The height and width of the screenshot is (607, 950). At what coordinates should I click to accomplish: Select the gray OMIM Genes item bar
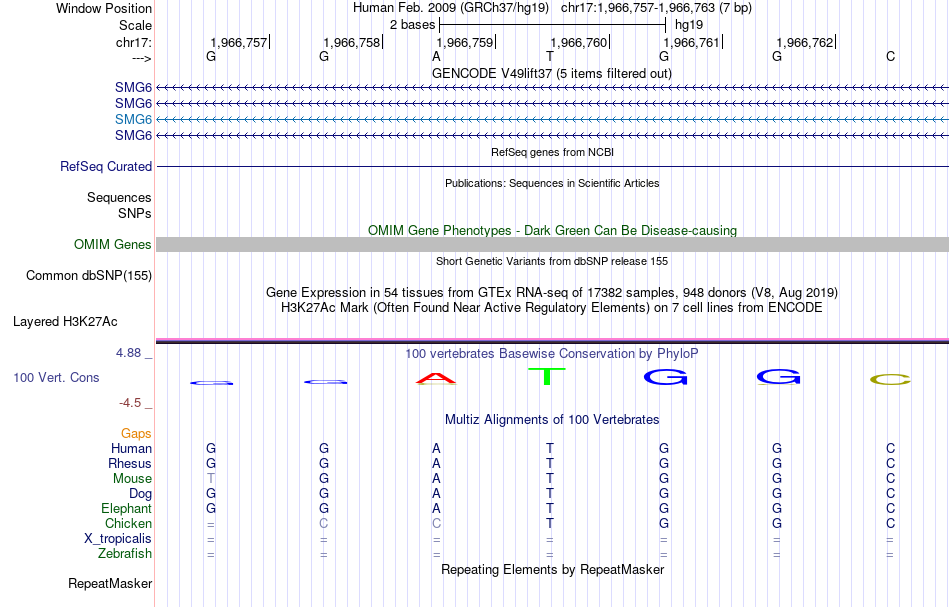[x=552, y=244]
